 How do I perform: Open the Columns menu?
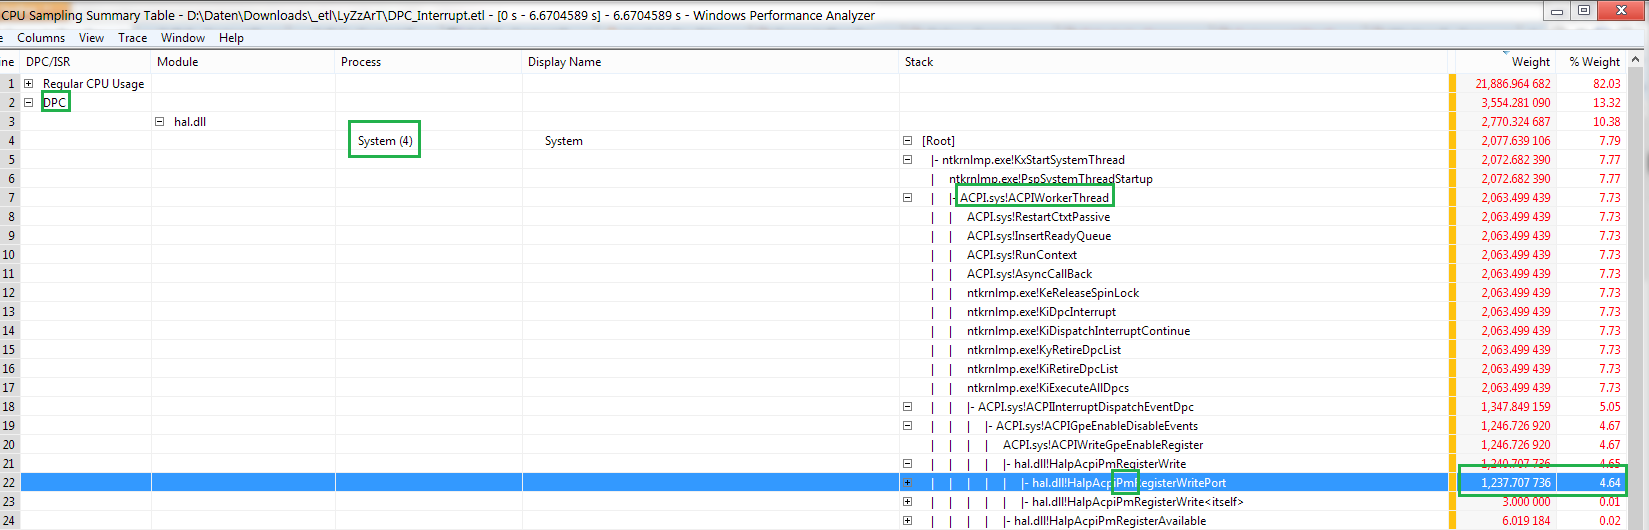[x=41, y=38]
